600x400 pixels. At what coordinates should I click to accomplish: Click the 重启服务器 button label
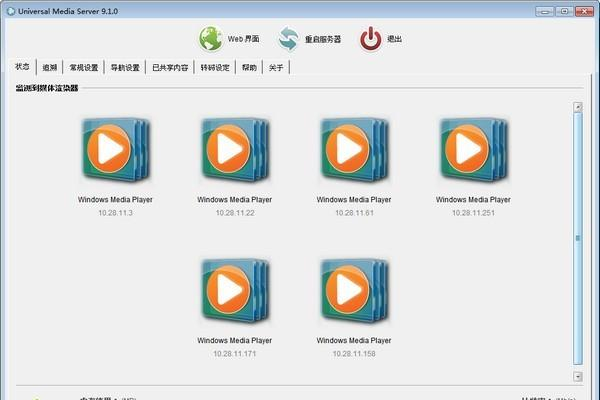coord(323,39)
